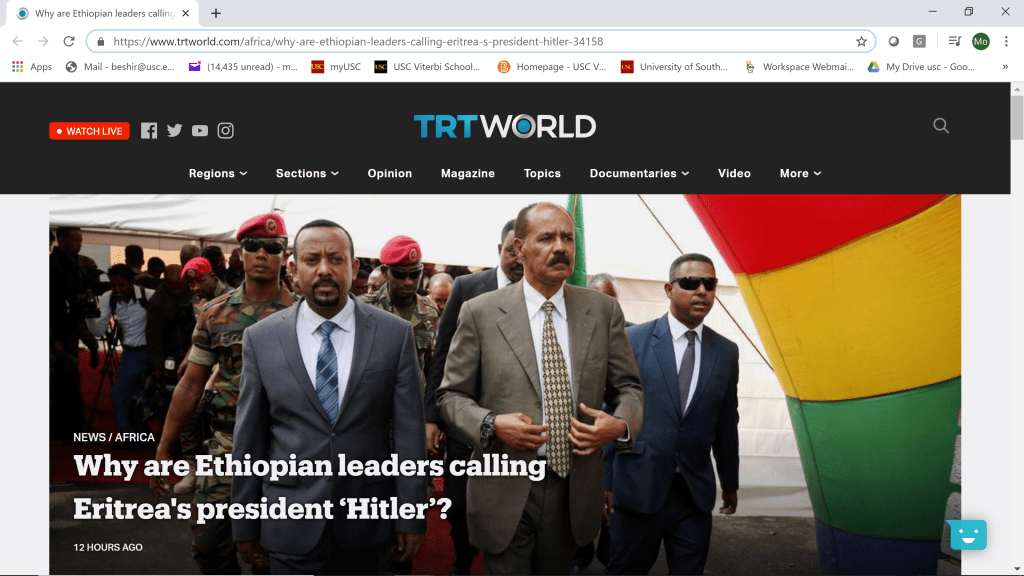Open TRT World Instagram icon
The image size is (1024, 576).
(225, 131)
